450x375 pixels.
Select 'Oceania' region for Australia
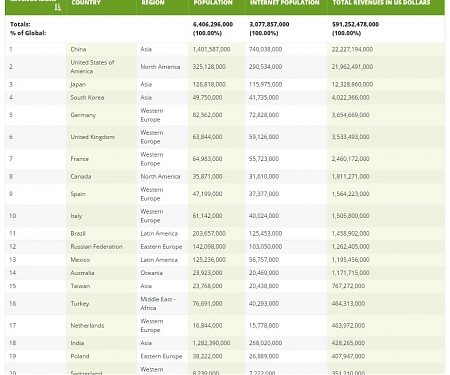click(152, 273)
